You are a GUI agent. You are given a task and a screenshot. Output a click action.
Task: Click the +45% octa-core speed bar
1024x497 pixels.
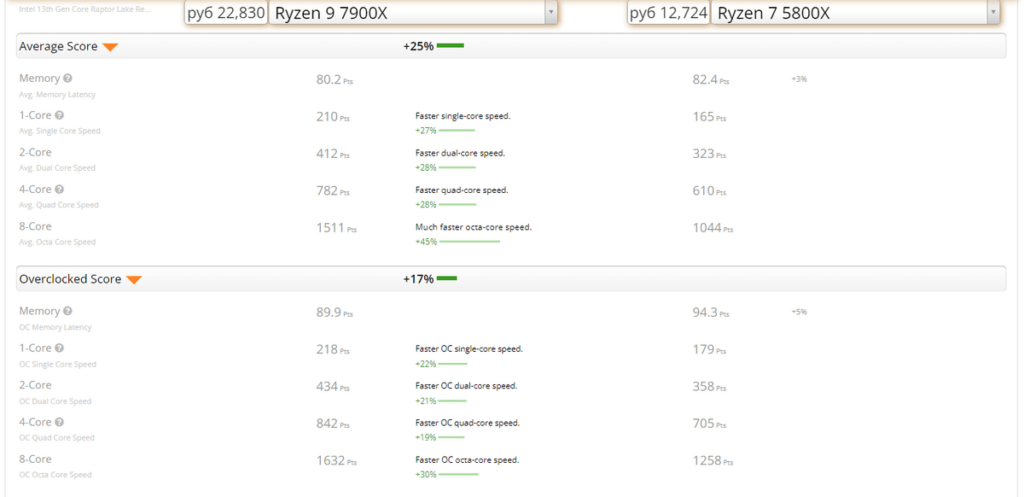(x=469, y=242)
